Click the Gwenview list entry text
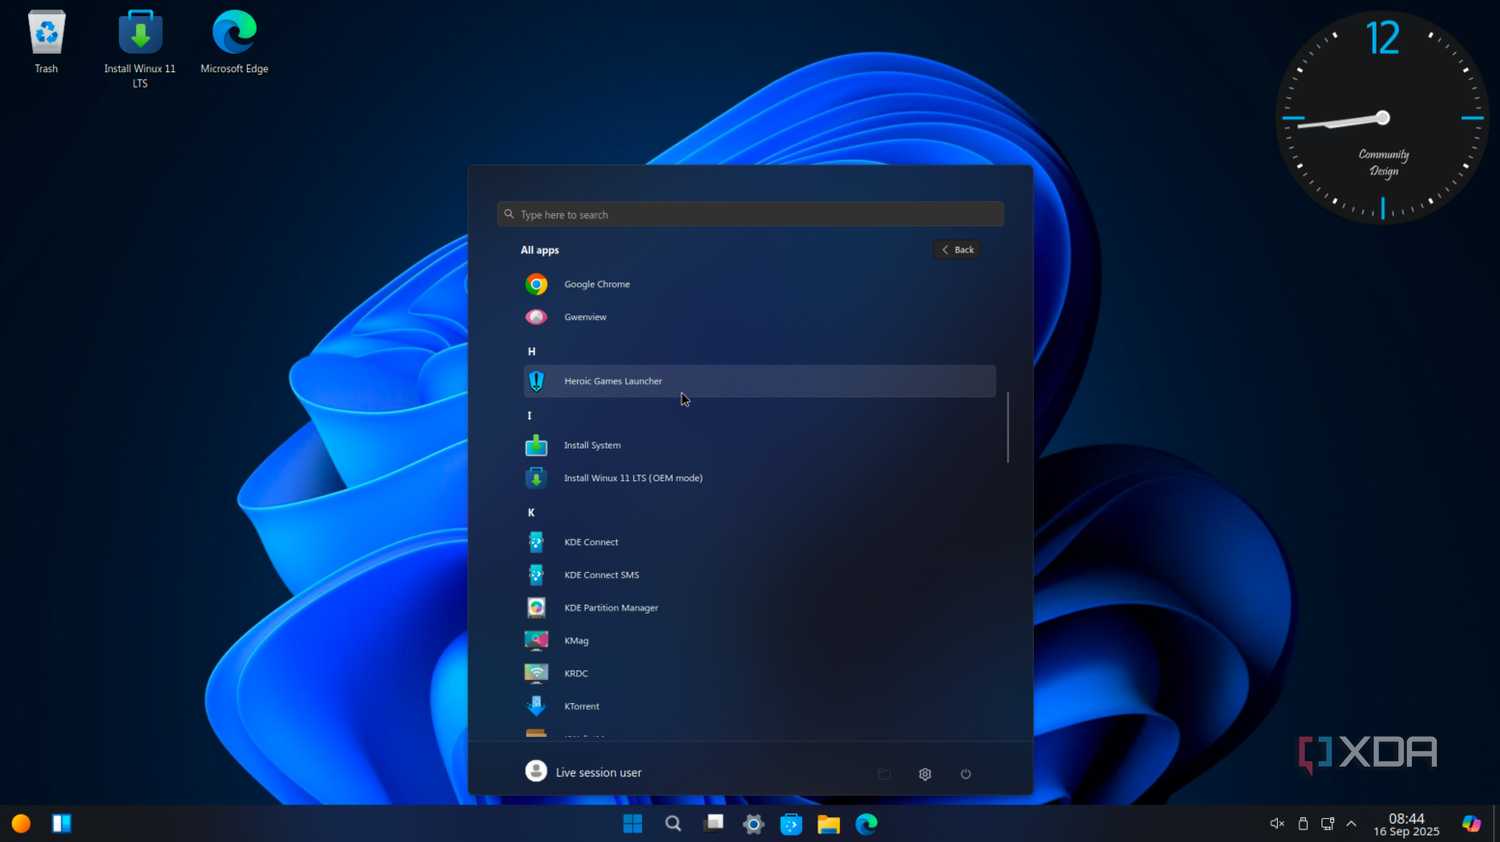The height and width of the screenshot is (842, 1500). coord(585,317)
